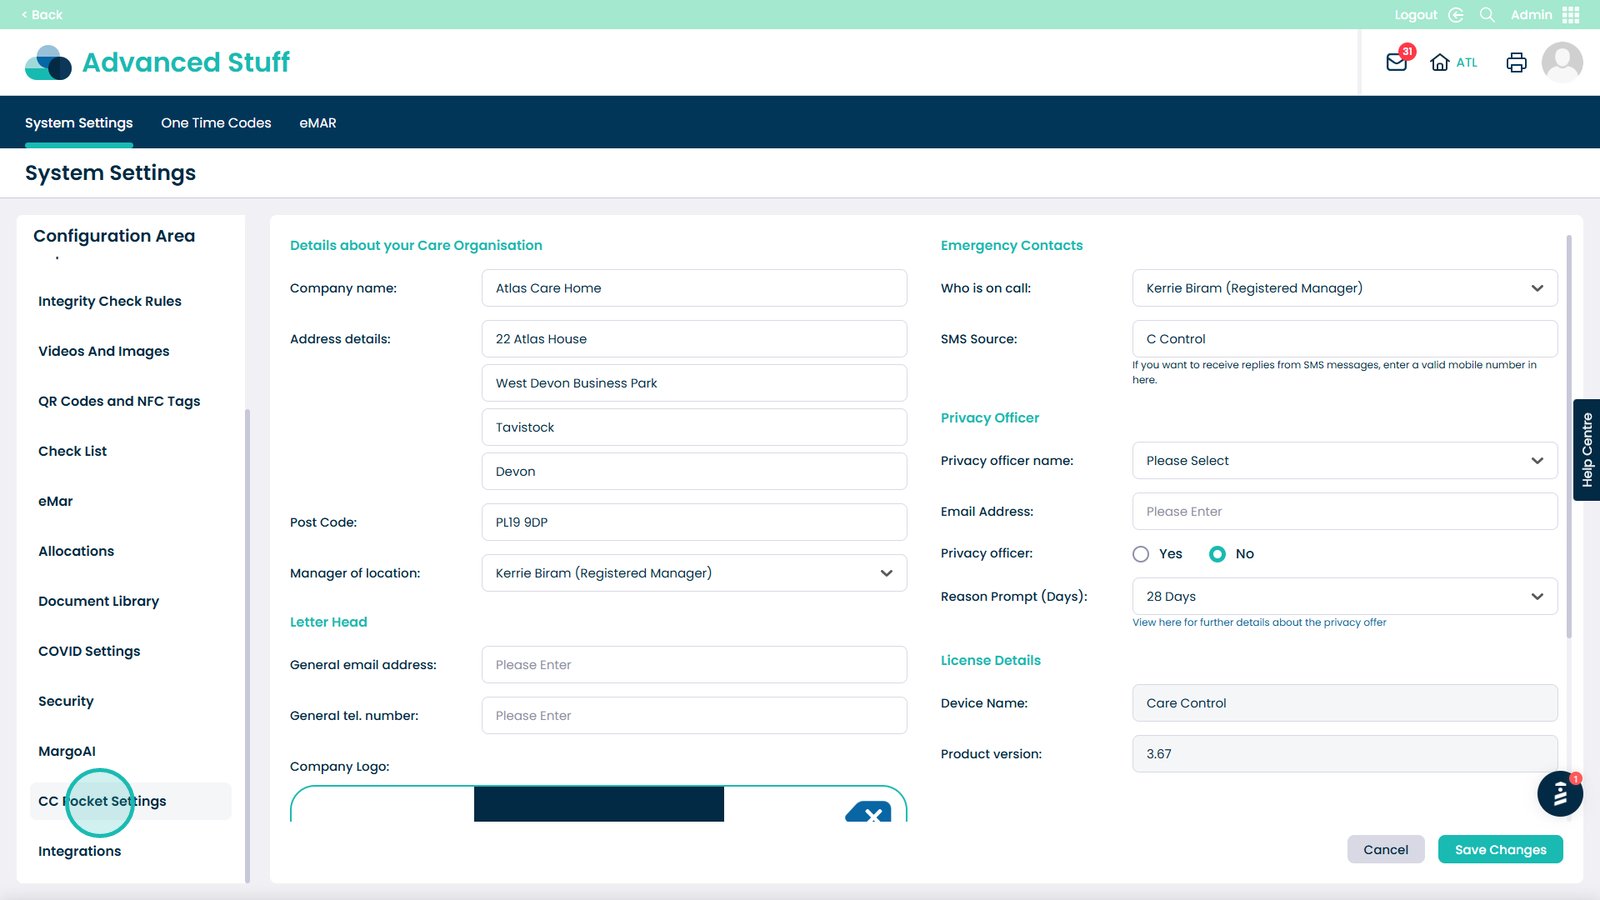
Task: Open the chat assistant bubble
Action: tap(1559, 794)
